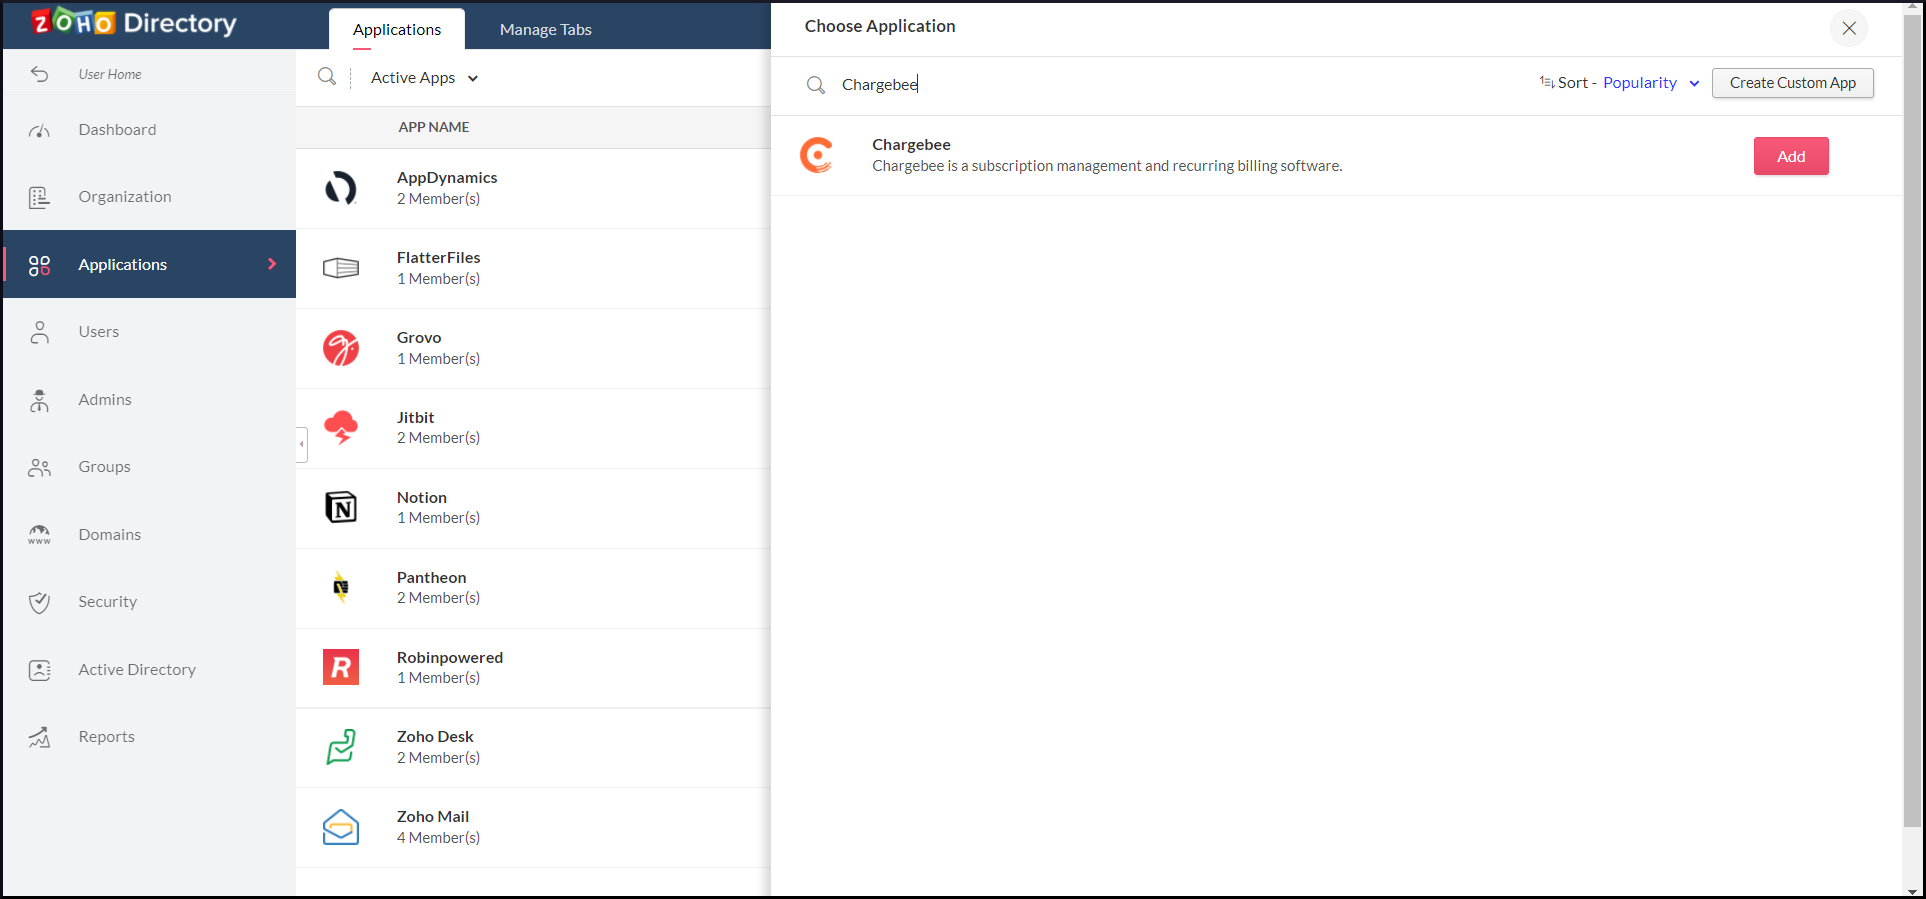The image size is (1926, 899).
Task: Close the Choose Application panel
Action: point(1849,28)
